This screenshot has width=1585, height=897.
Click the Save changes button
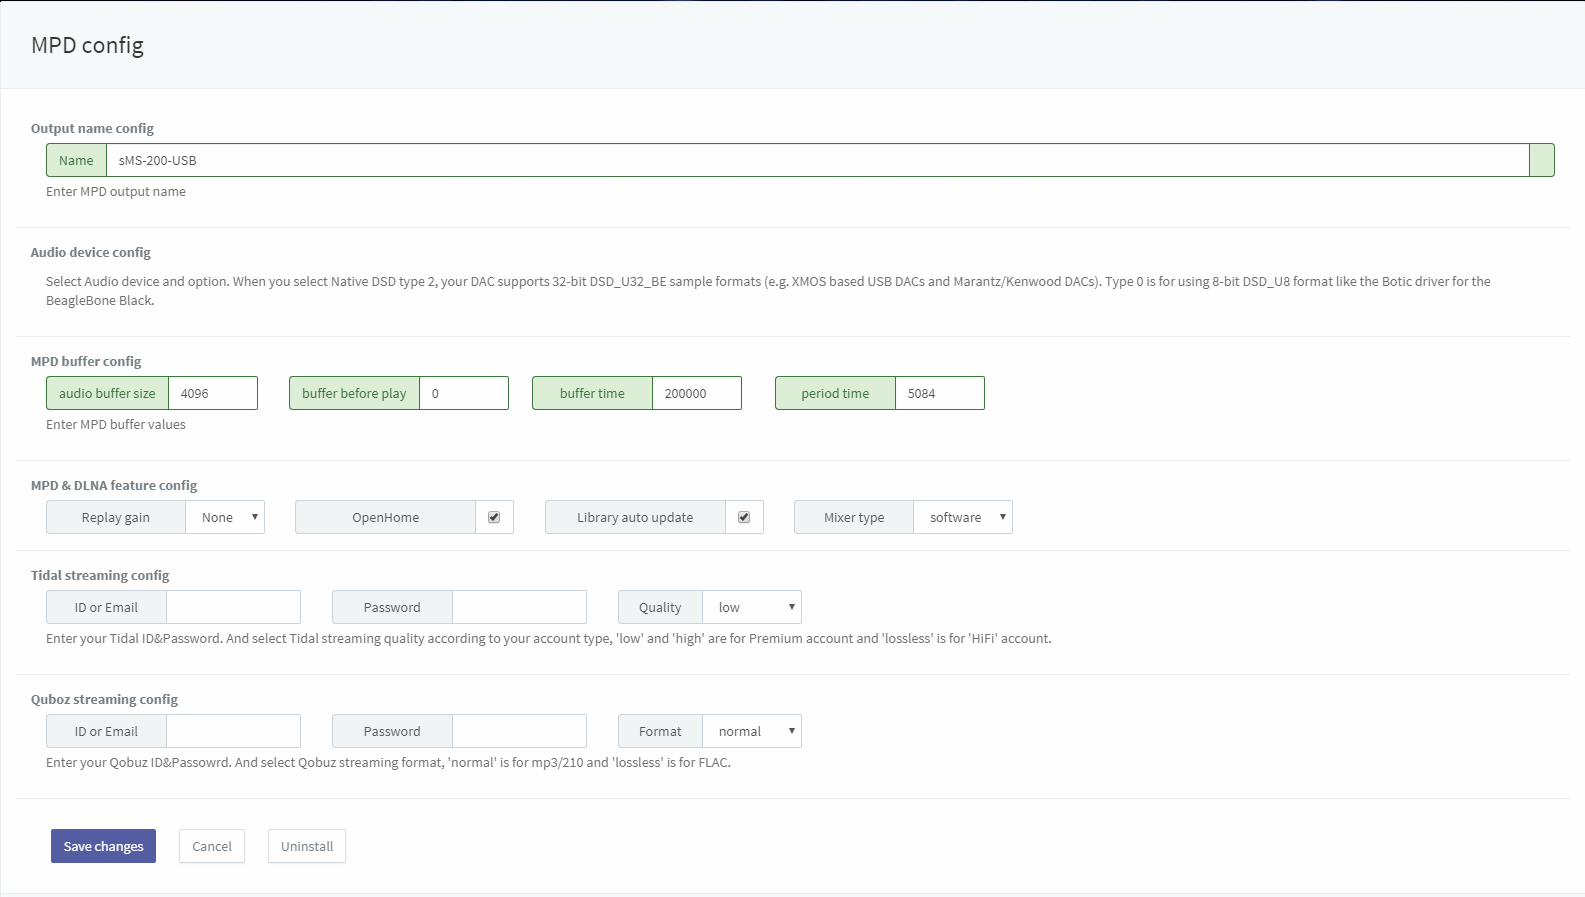coord(103,846)
